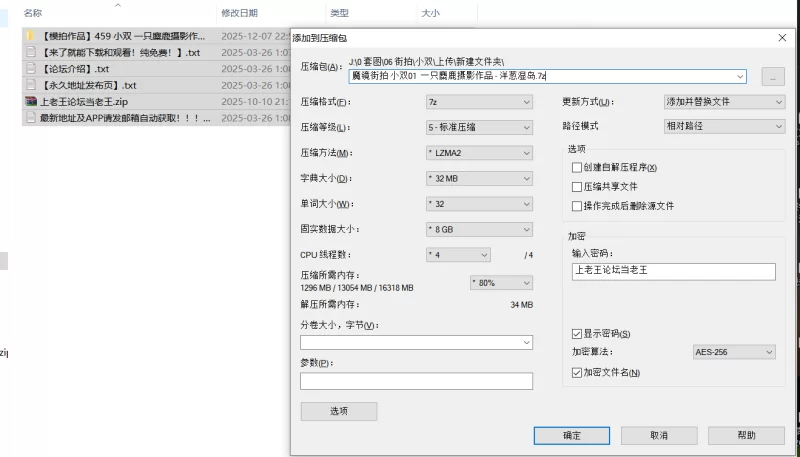Screen dimensions: 800x457
Task: Select the file 【永久地址发布页】.txt
Action: coord(88,85)
